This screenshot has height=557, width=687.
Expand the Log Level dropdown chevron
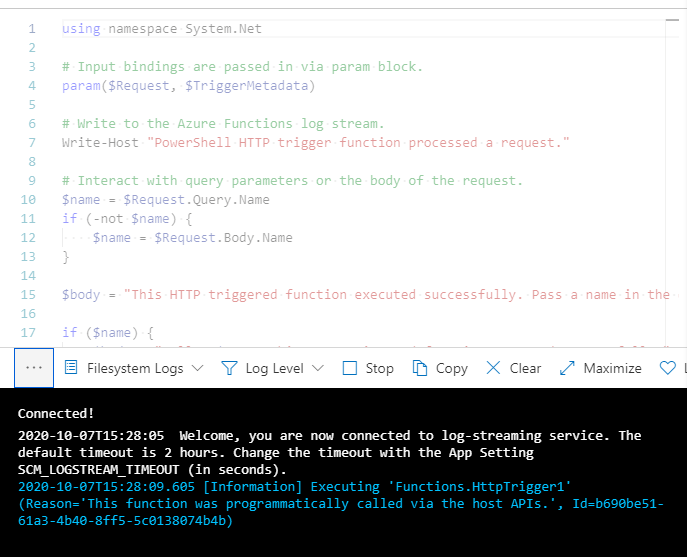click(318, 368)
